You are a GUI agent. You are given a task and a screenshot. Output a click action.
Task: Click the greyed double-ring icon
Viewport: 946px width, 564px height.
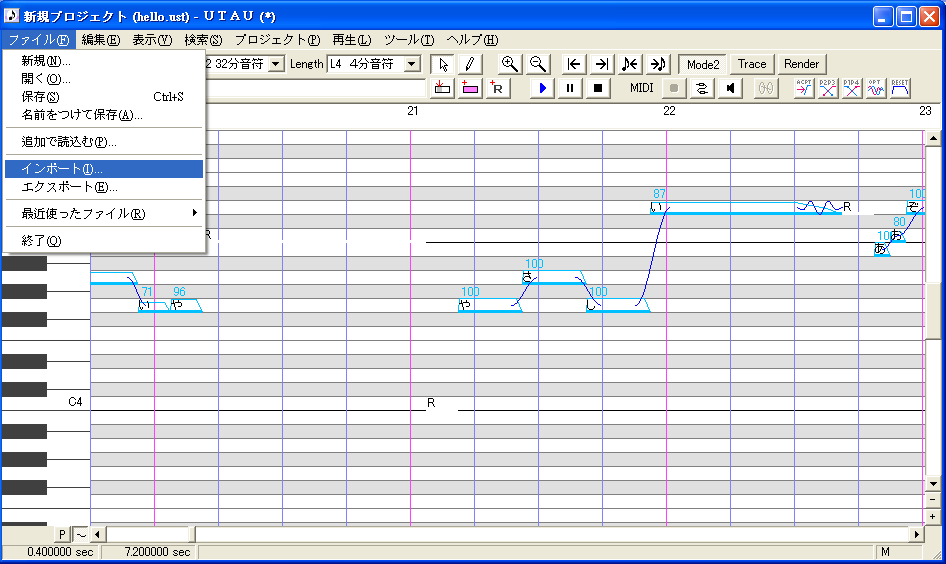(x=766, y=88)
